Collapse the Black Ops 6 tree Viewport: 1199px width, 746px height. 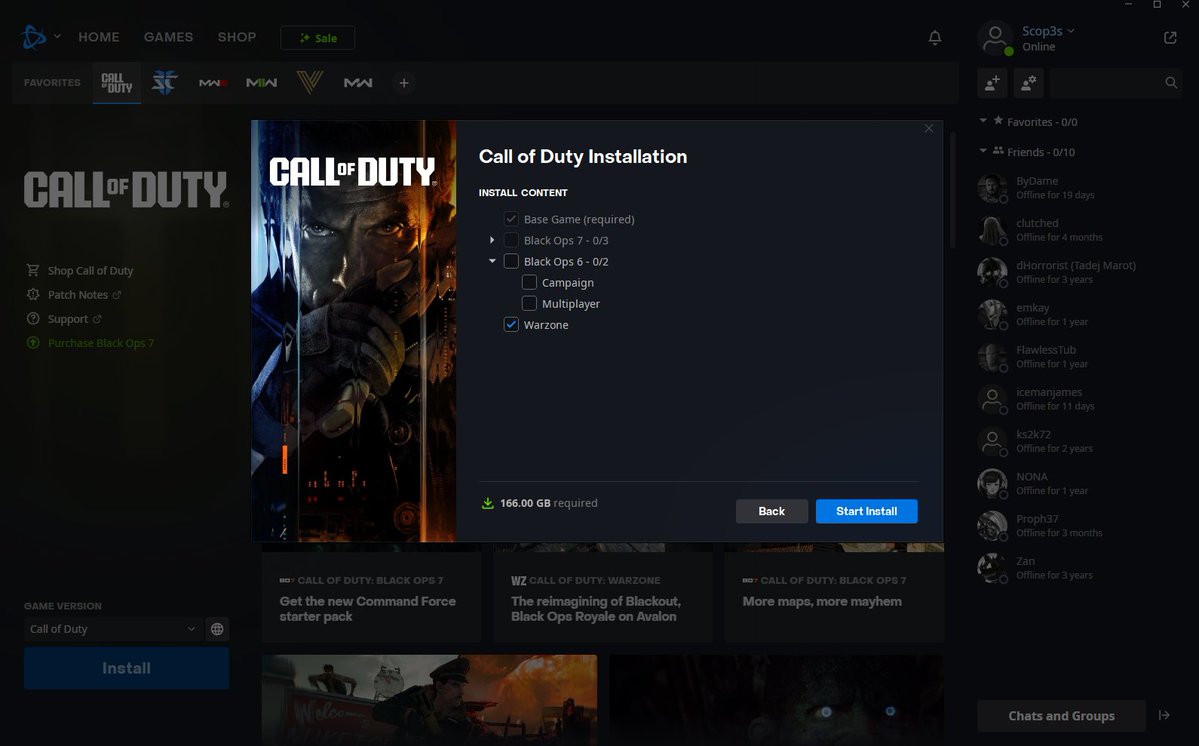[492, 261]
